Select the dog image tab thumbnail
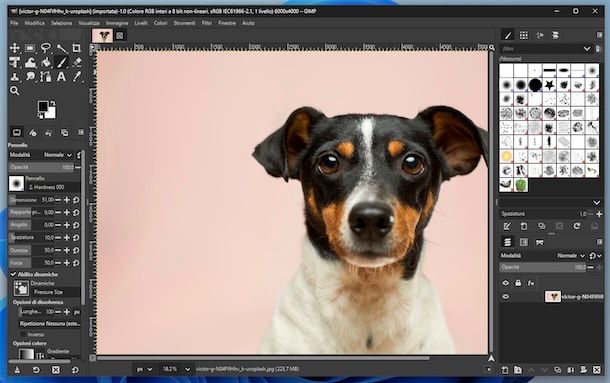The height and width of the screenshot is (383, 610). [x=103, y=36]
